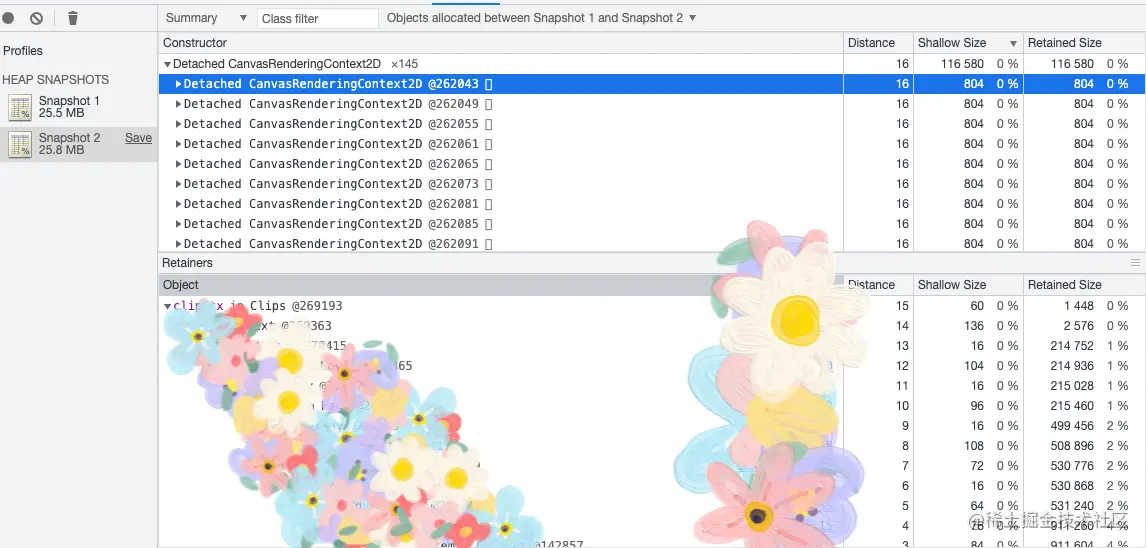The height and width of the screenshot is (548, 1146).
Task: Click retained size value 214 752
Action: coord(1071,346)
